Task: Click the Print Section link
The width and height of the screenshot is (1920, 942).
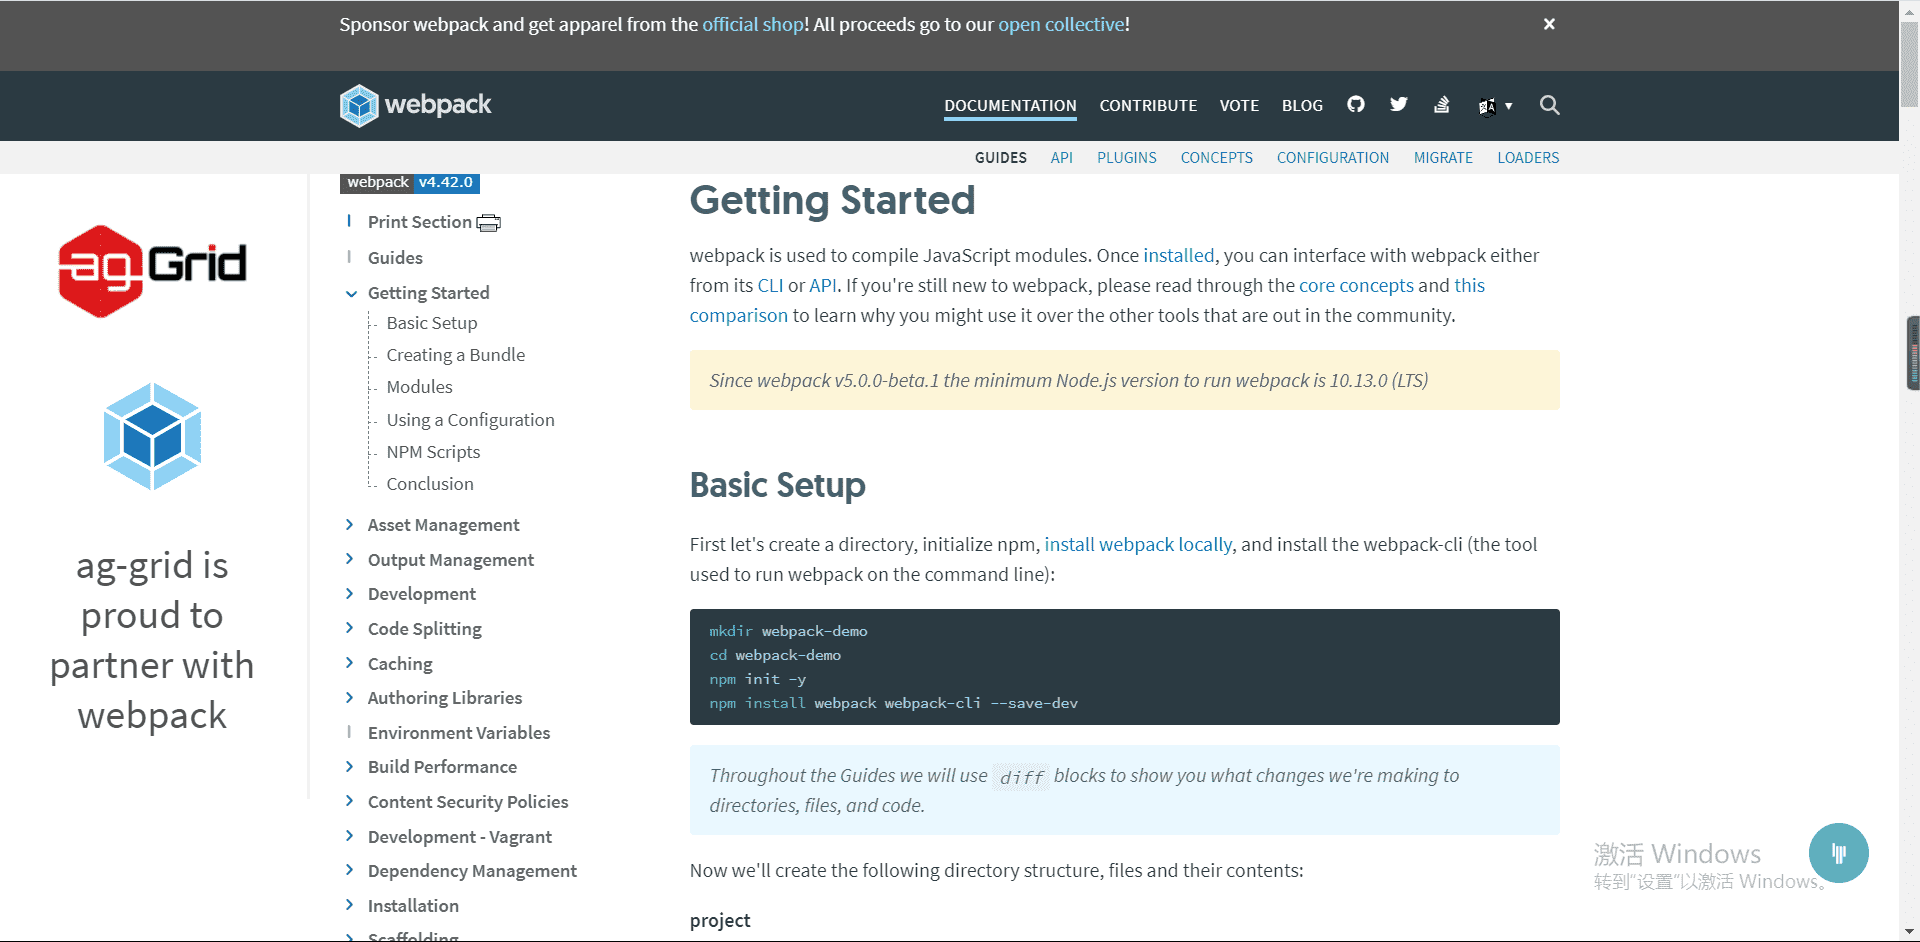Action: click(x=419, y=222)
